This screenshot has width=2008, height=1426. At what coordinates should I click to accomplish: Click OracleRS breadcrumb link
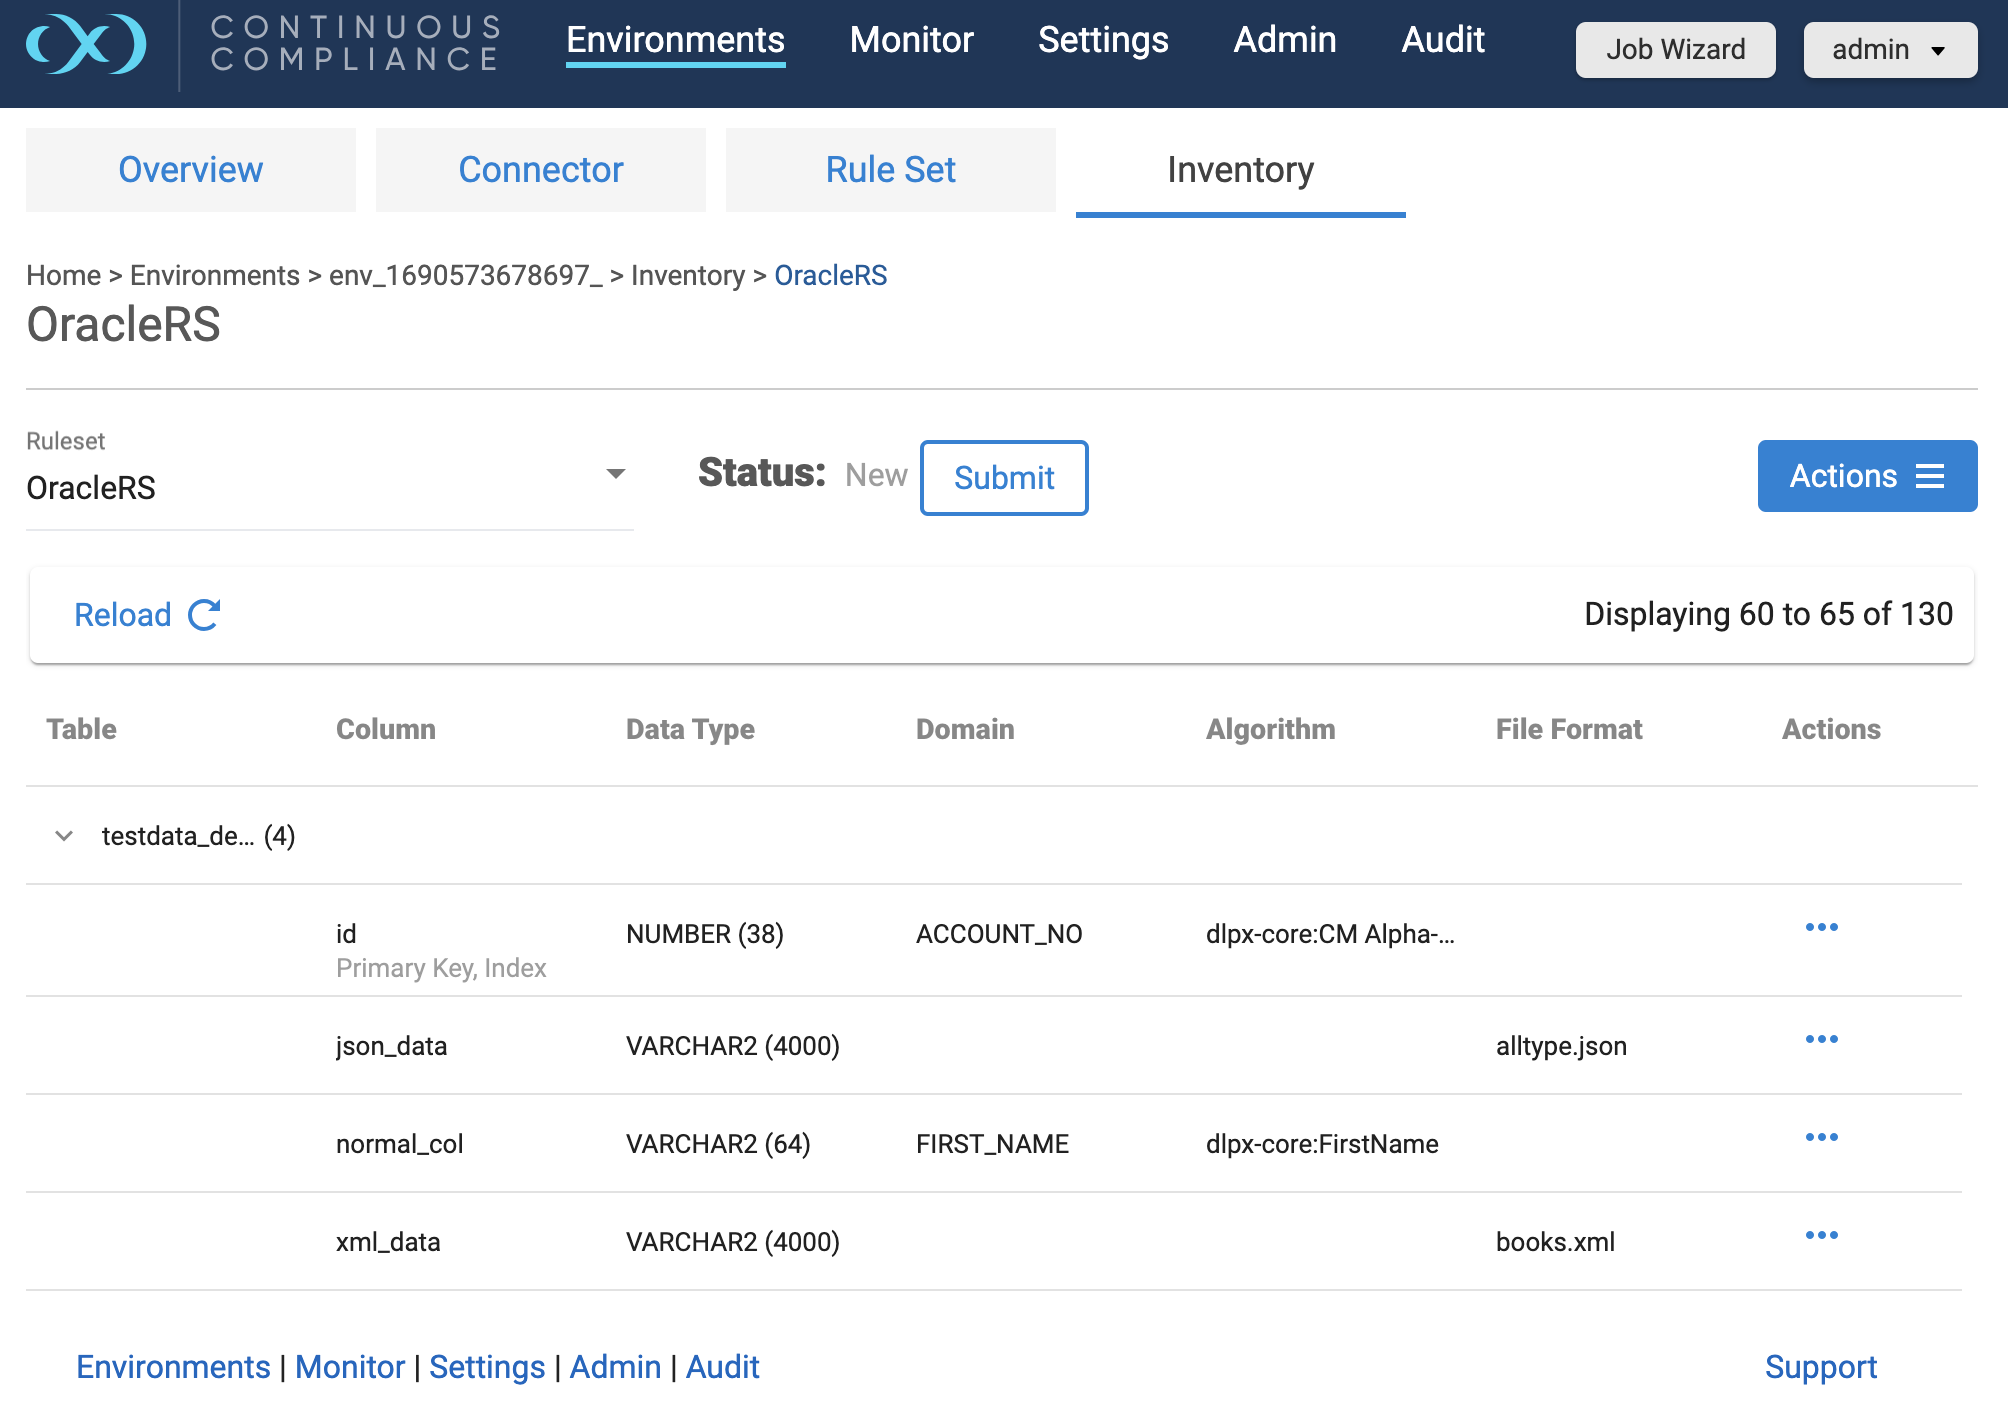click(830, 275)
